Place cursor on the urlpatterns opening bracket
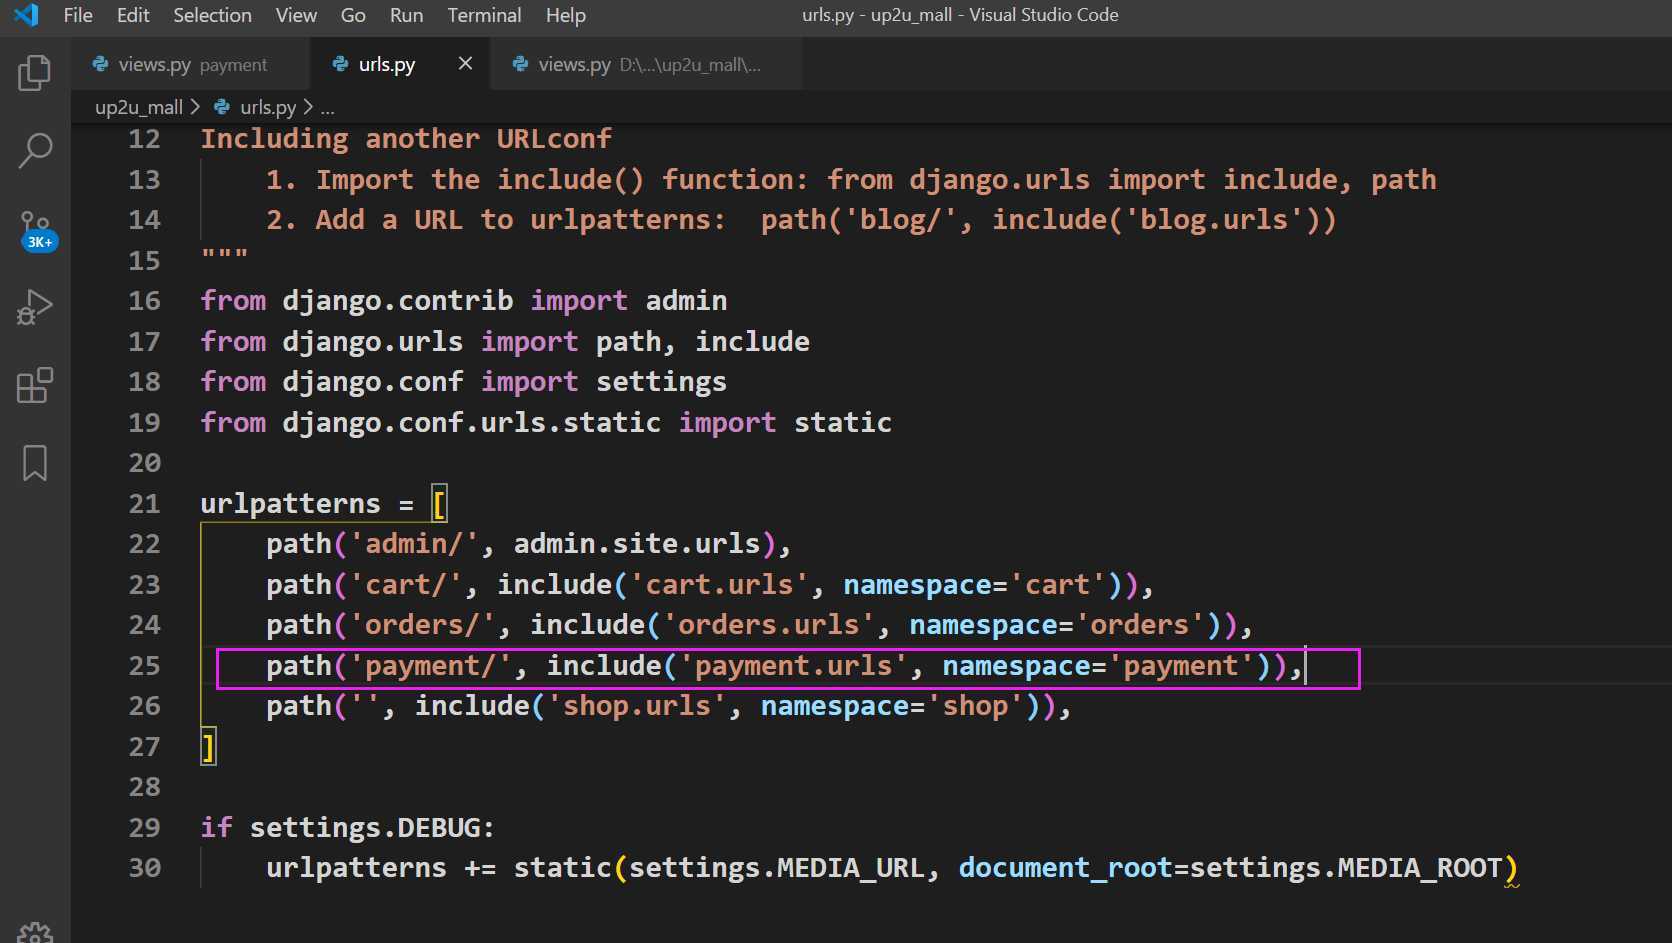This screenshot has width=1672, height=943. (438, 504)
